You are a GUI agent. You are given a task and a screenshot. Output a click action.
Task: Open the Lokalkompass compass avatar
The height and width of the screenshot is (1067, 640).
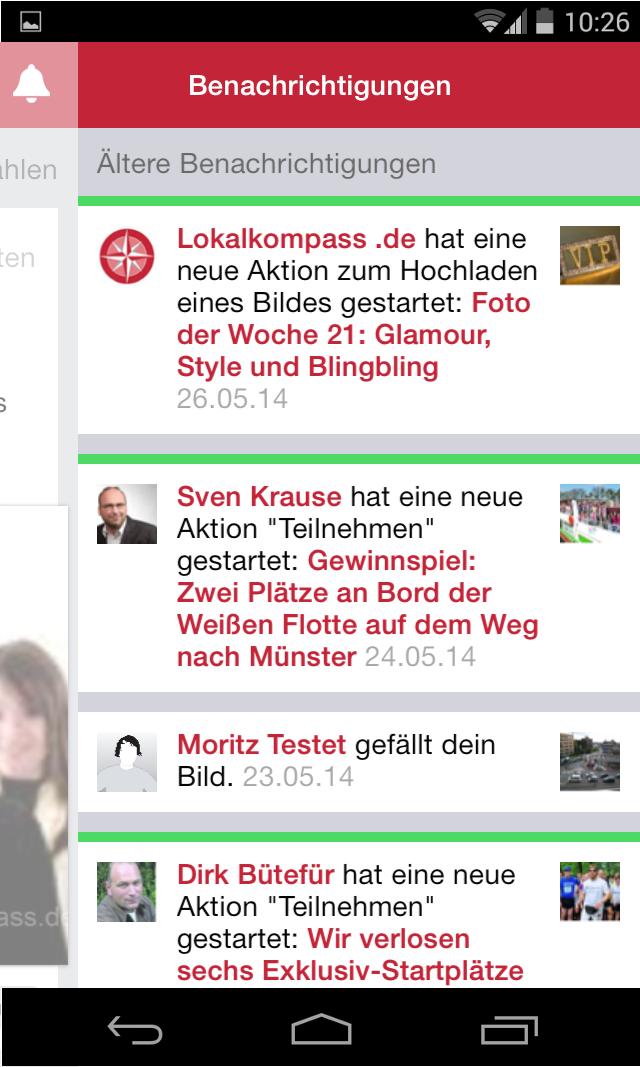tap(127, 256)
